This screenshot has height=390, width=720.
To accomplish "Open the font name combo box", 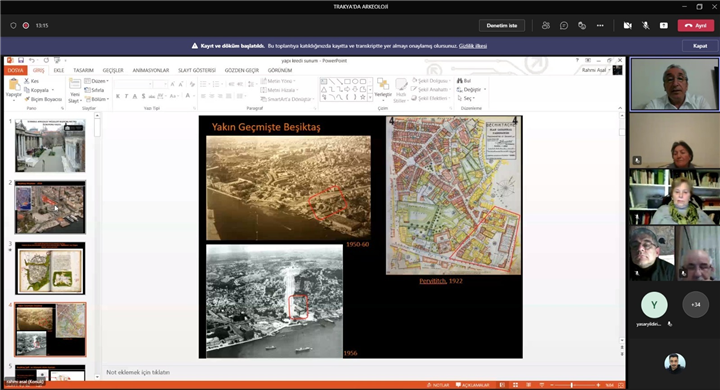I will (x=133, y=84).
